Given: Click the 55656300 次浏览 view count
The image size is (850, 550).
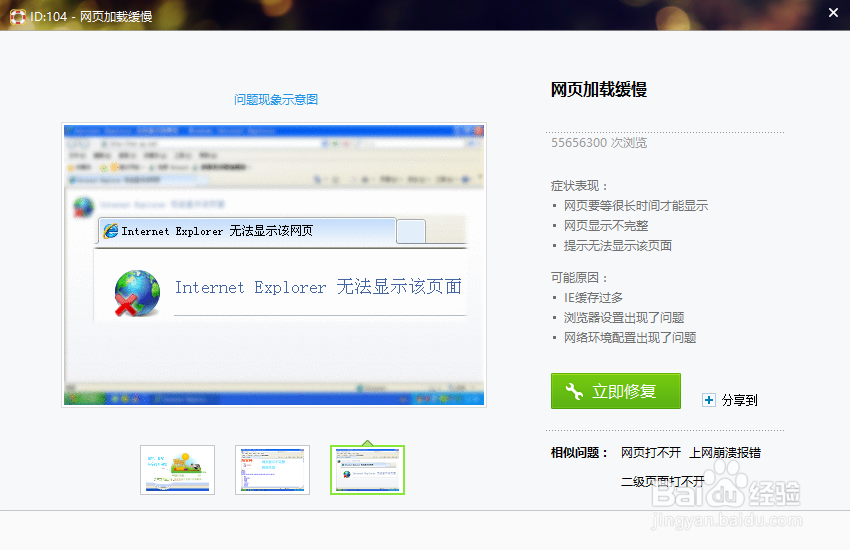Looking at the screenshot, I should coord(599,143).
